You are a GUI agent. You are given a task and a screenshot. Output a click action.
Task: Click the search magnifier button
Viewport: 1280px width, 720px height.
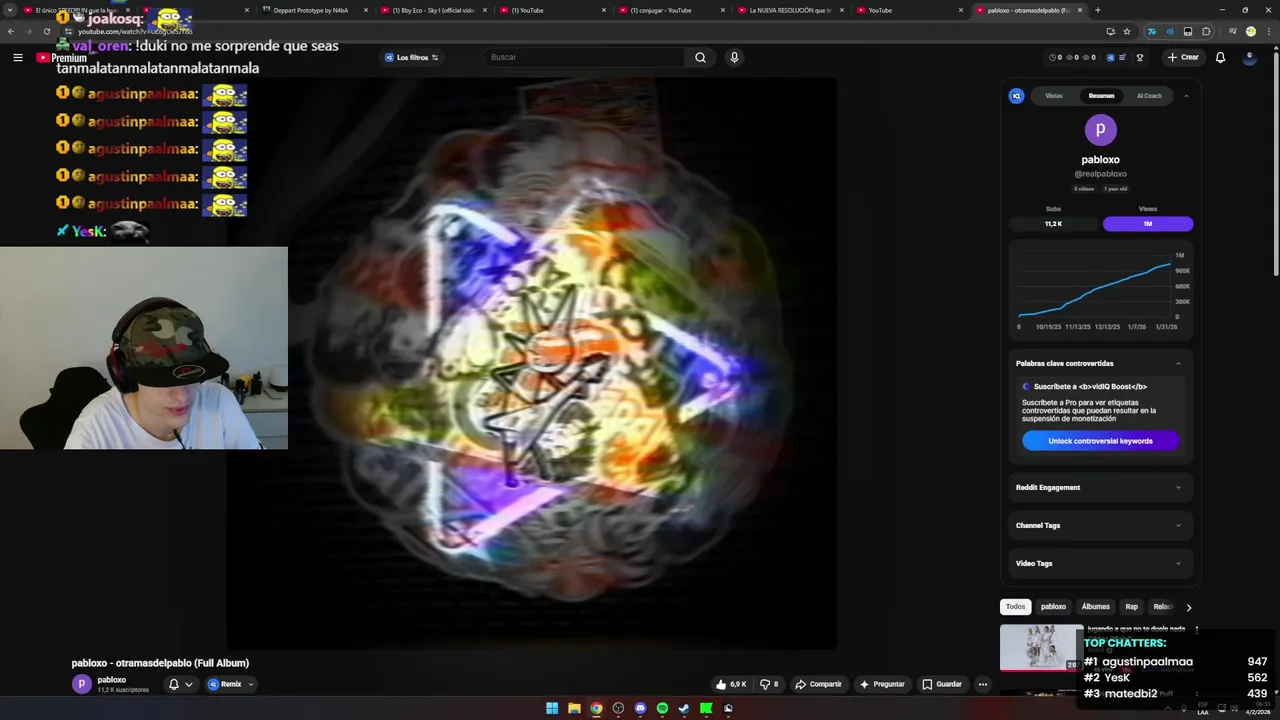(x=700, y=57)
